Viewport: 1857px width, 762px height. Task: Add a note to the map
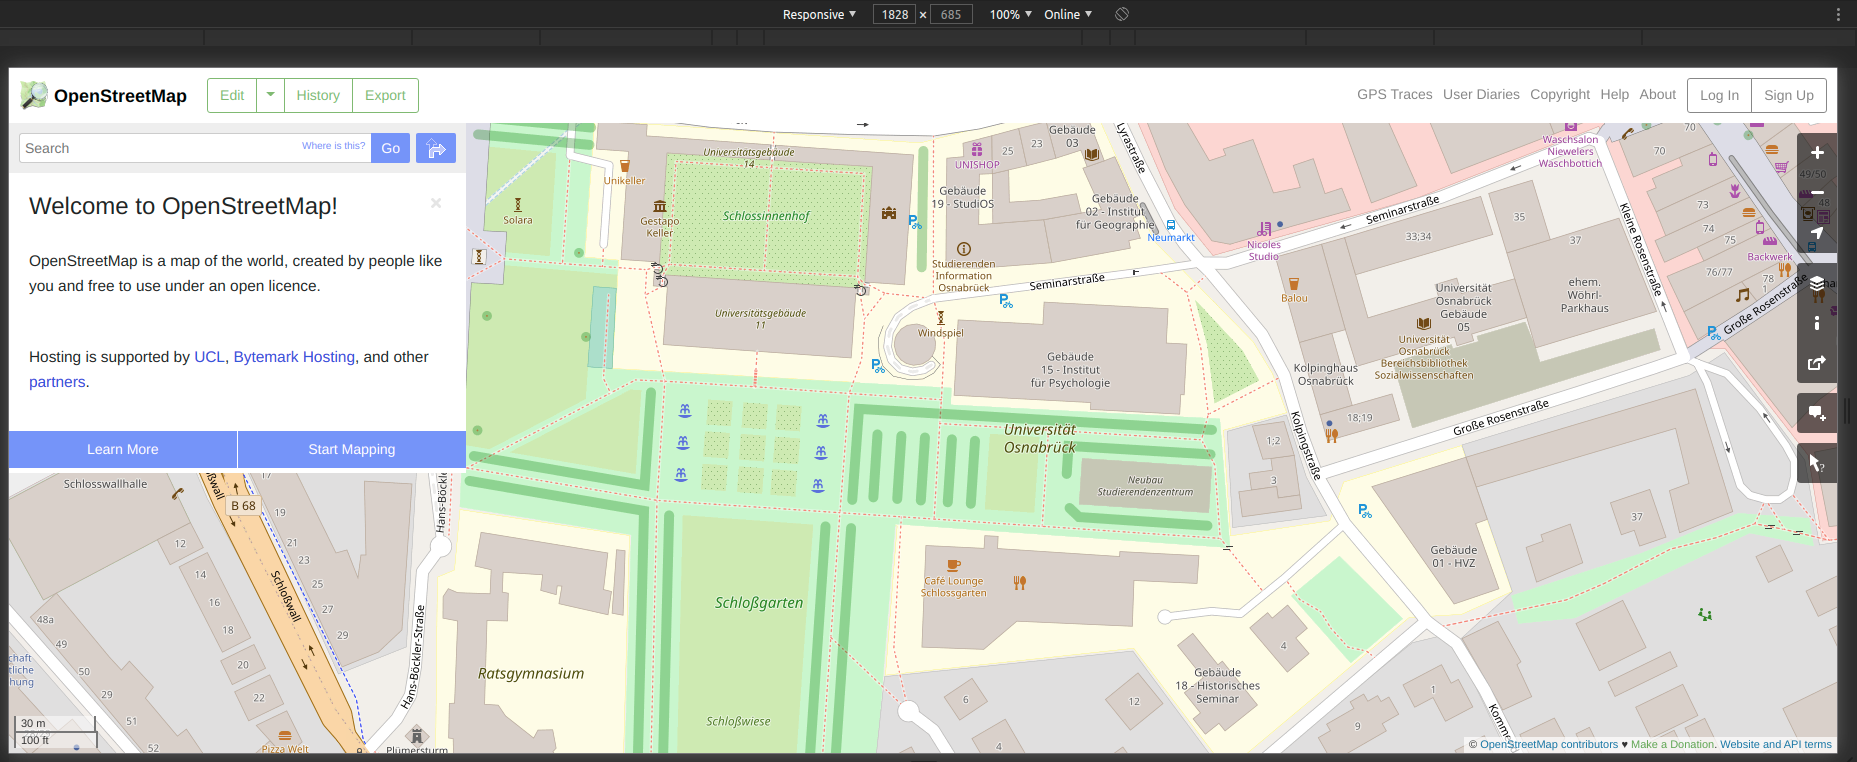[1817, 413]
